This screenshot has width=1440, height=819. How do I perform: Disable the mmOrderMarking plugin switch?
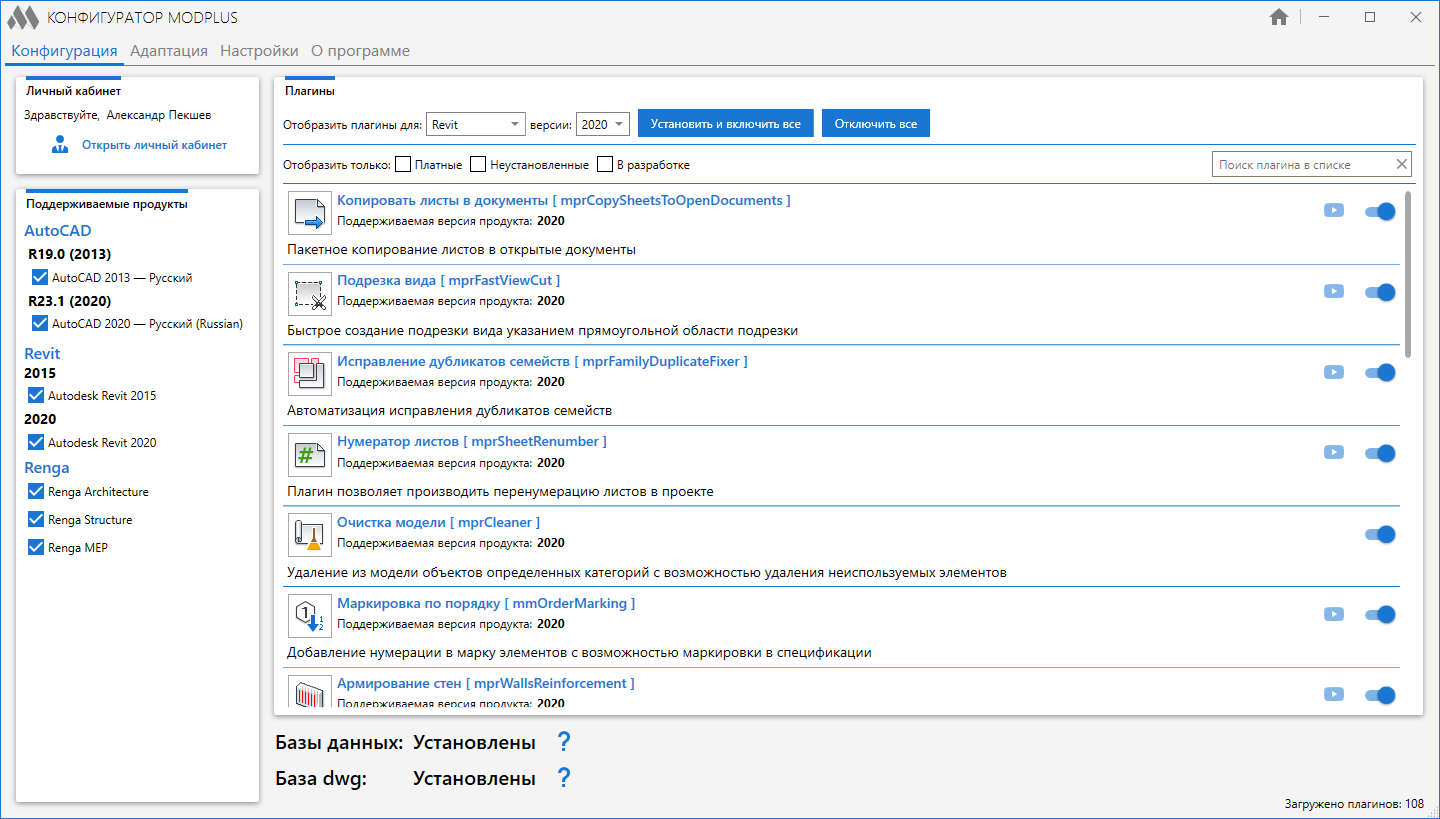[1380, 614]
